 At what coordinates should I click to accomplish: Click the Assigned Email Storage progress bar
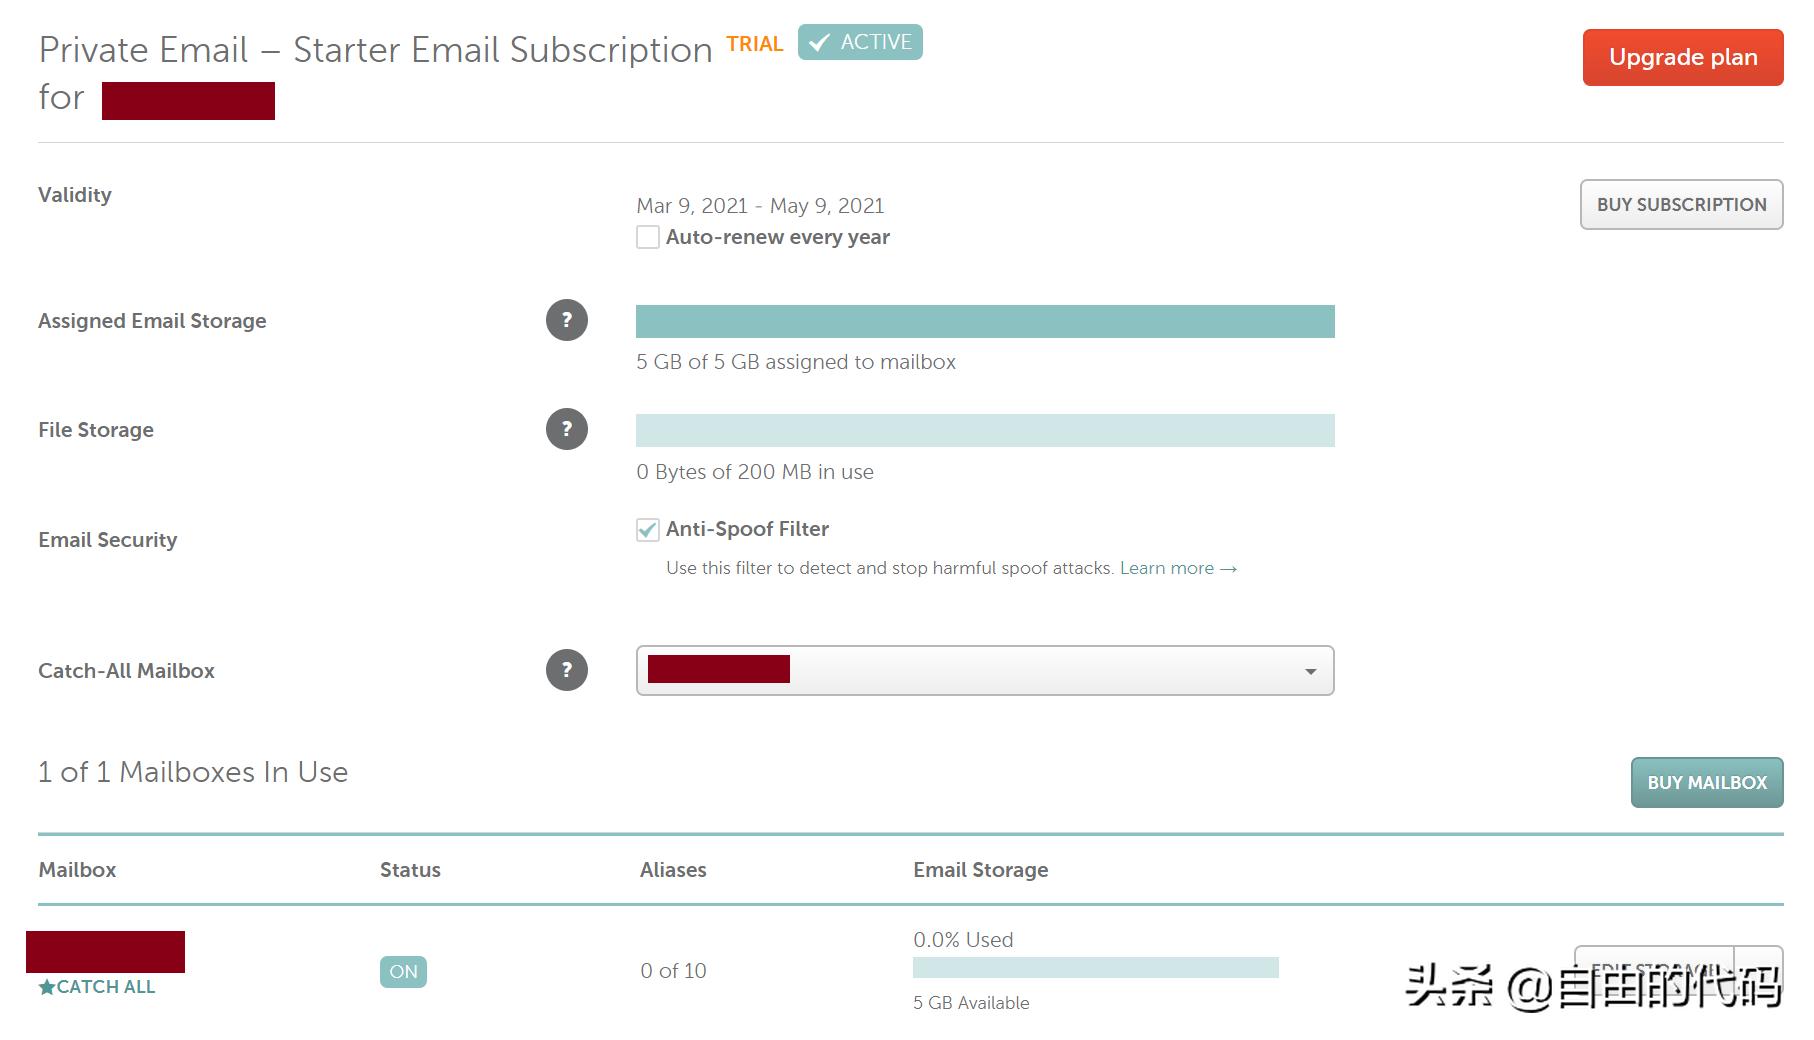pos(985,321)
